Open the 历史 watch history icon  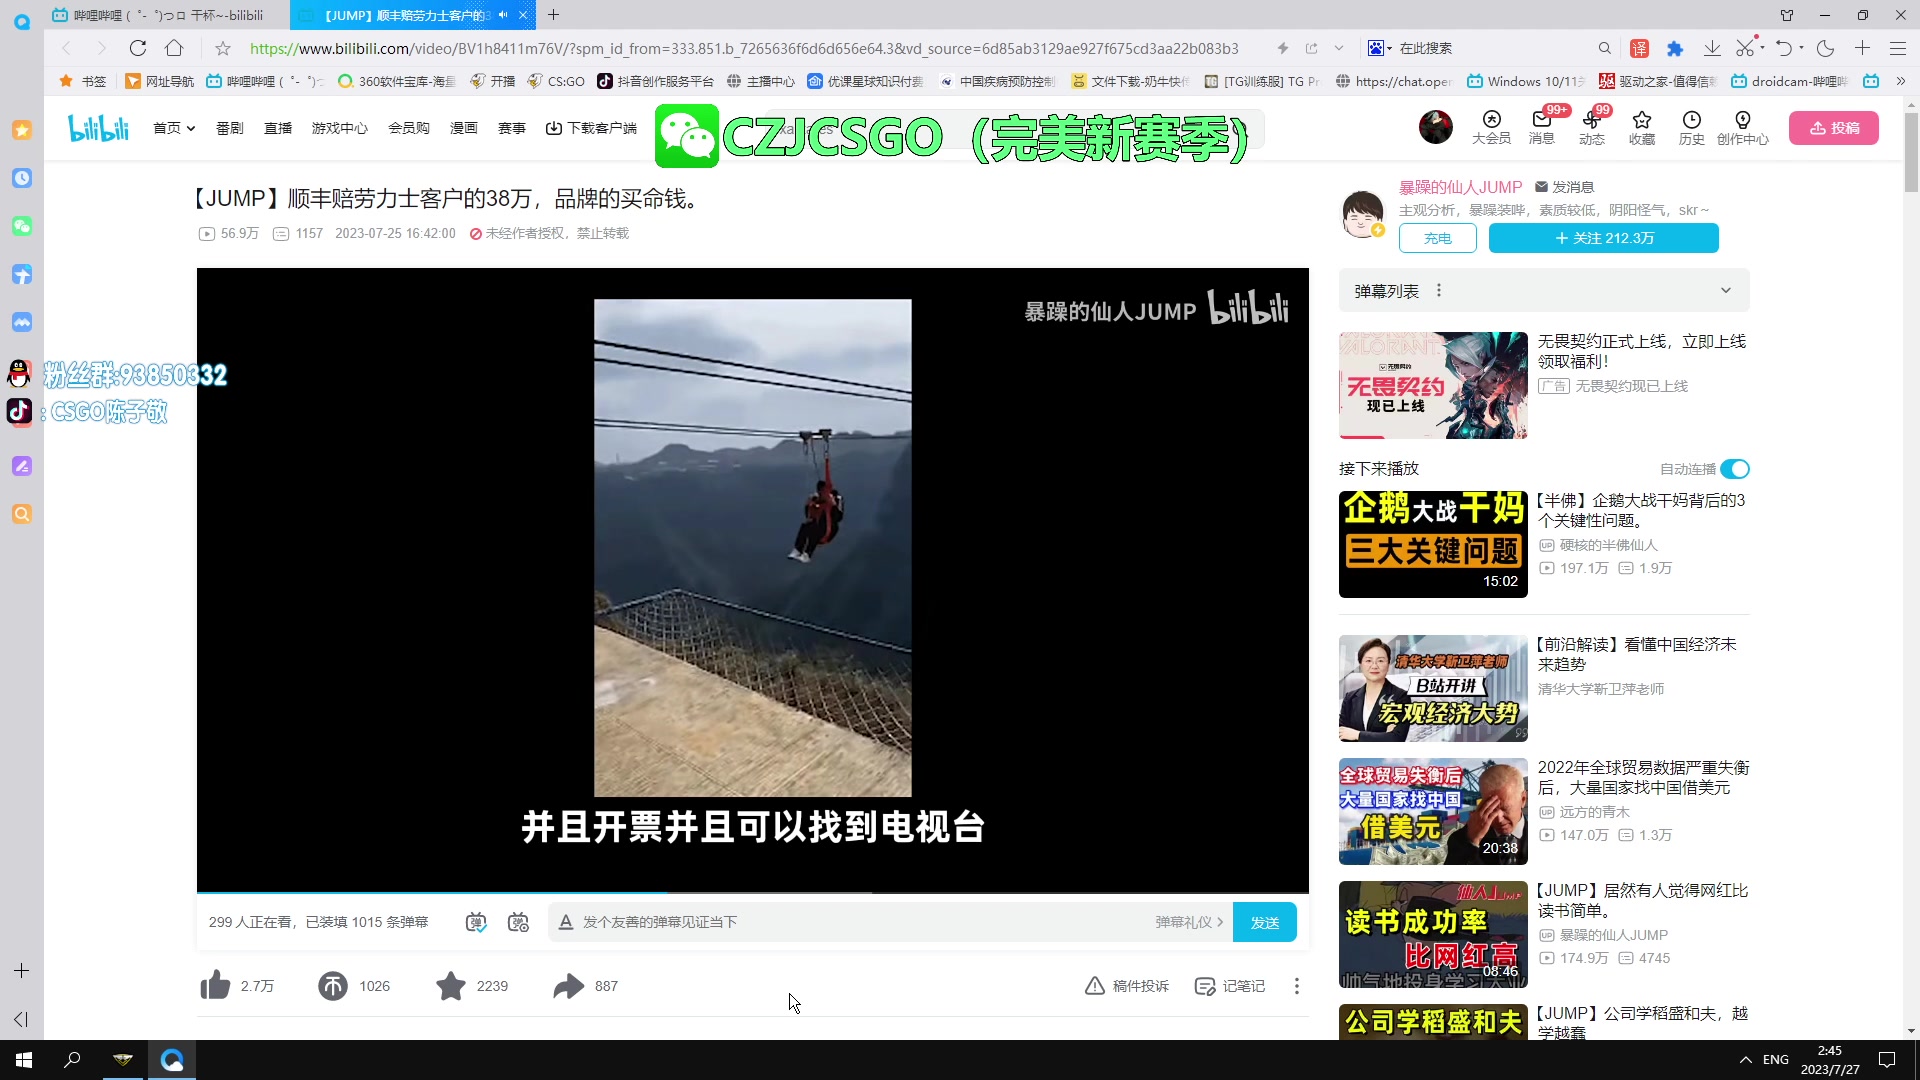click(1691, 128)
